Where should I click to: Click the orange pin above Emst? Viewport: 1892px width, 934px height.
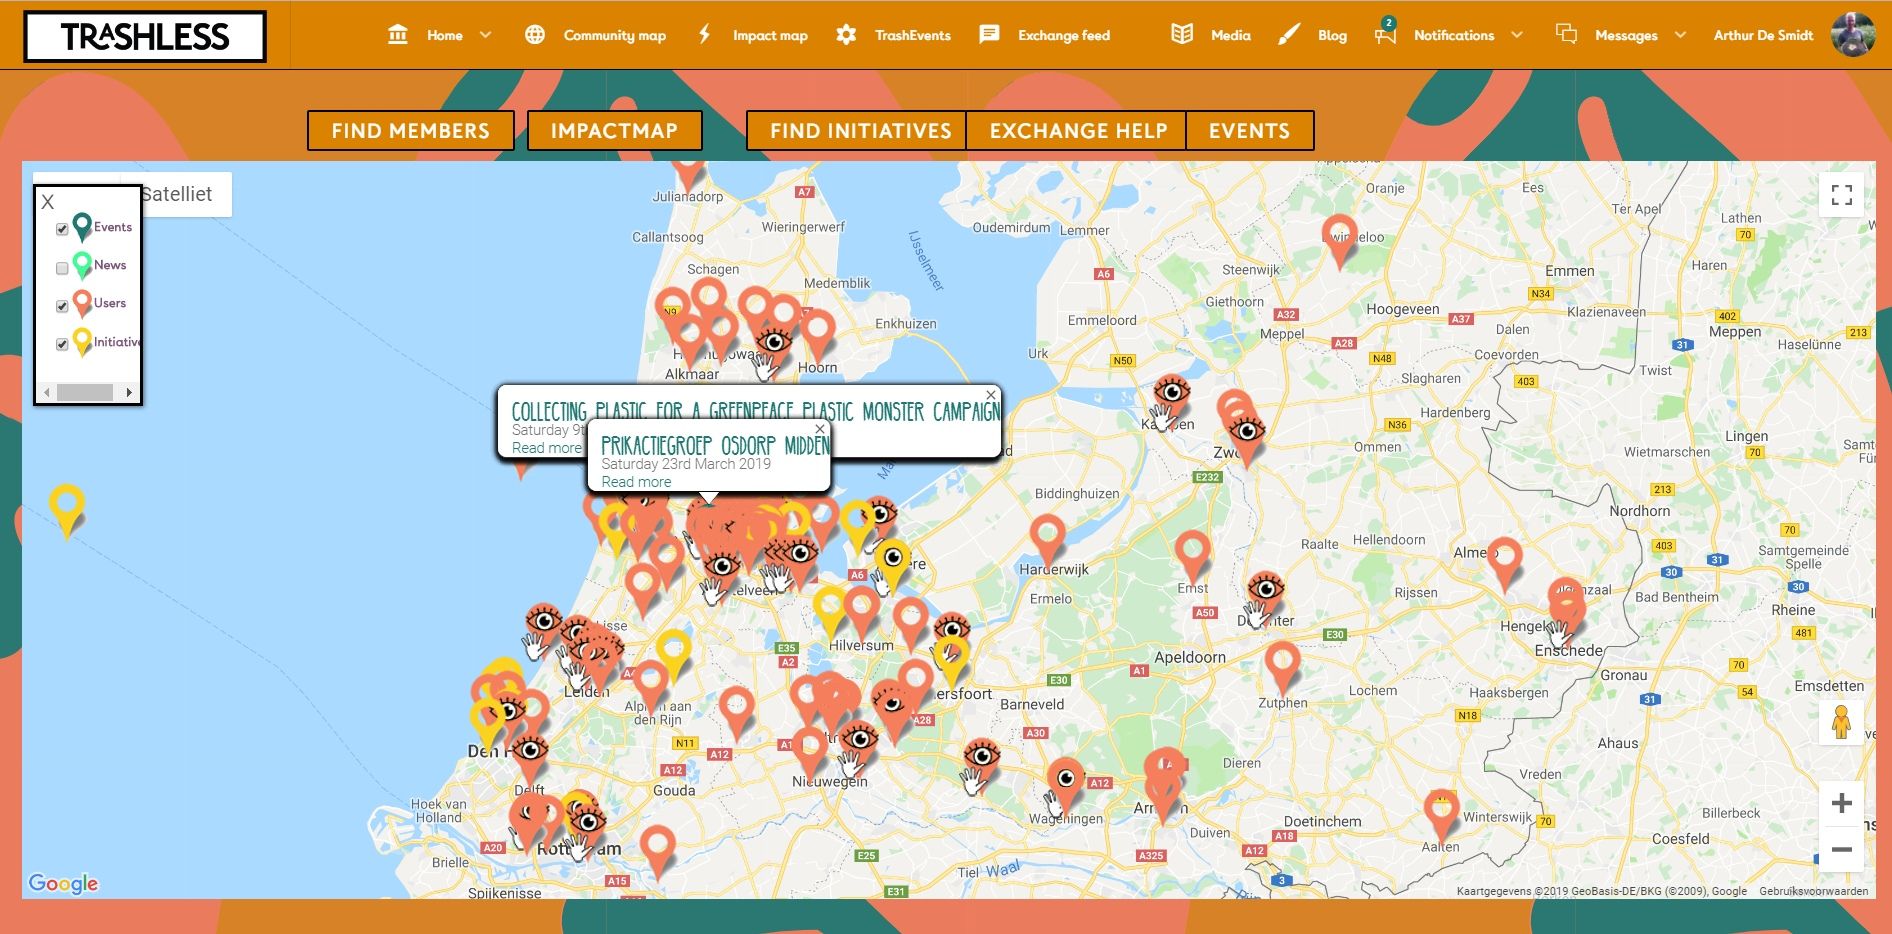(1192, 556)
